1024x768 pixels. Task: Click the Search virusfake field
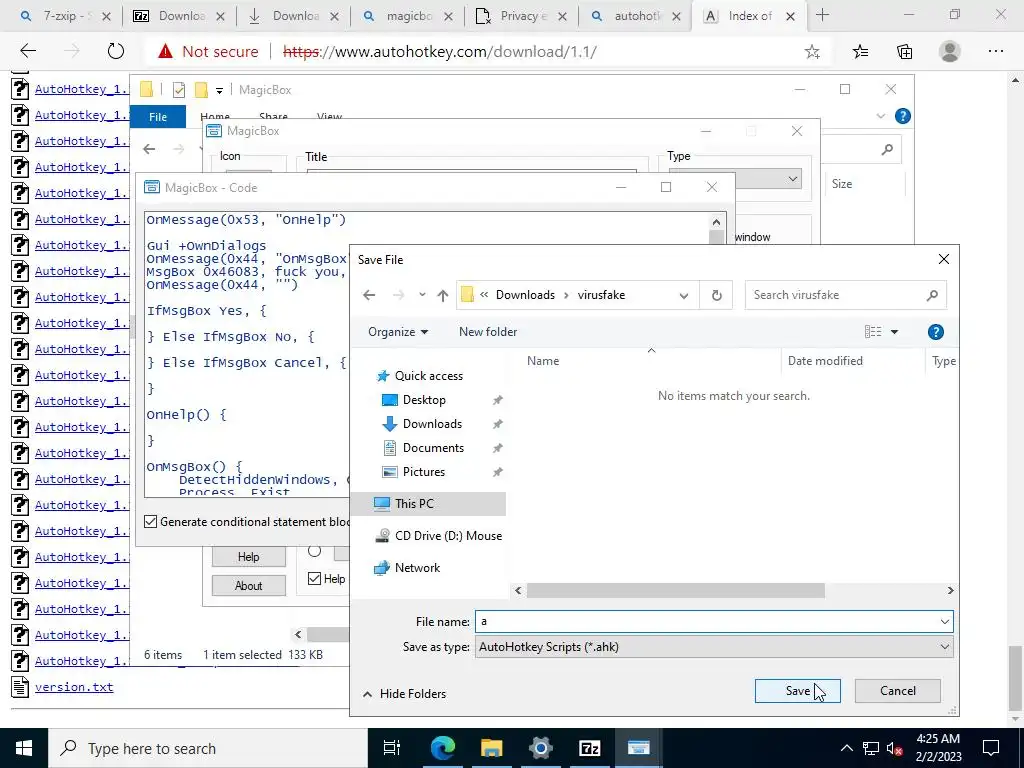point(844,295)
